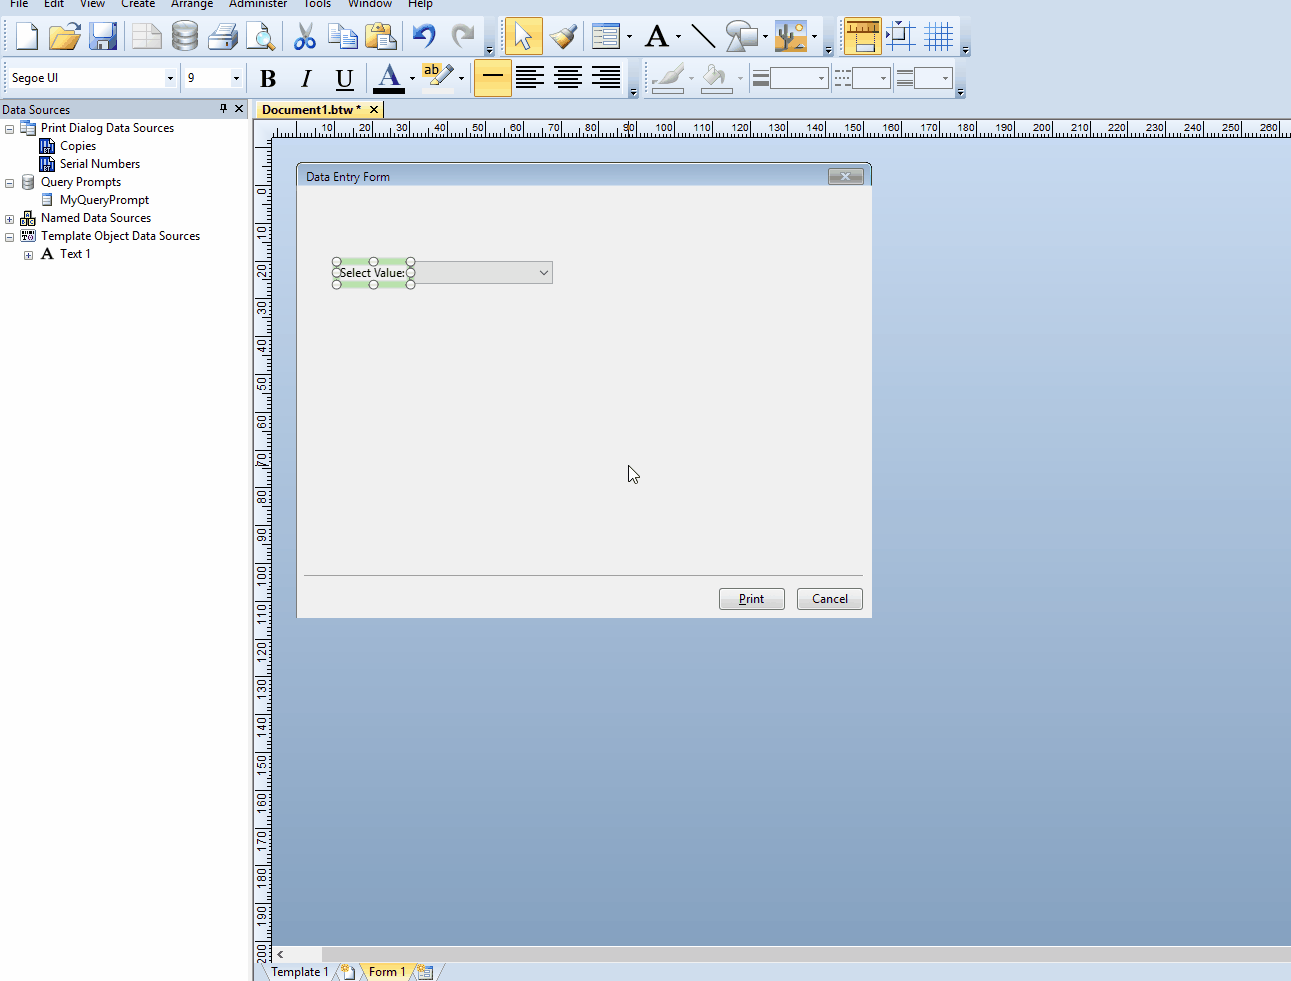Click the Redo arrow icon
The width and height of the screenshot is (1291, 981).
(462, 37)
